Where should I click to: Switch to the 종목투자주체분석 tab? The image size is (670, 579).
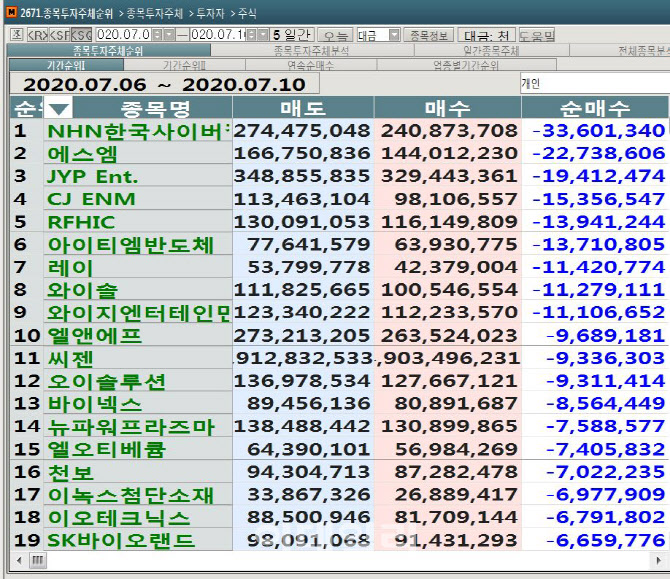click(x=311, y=51)
